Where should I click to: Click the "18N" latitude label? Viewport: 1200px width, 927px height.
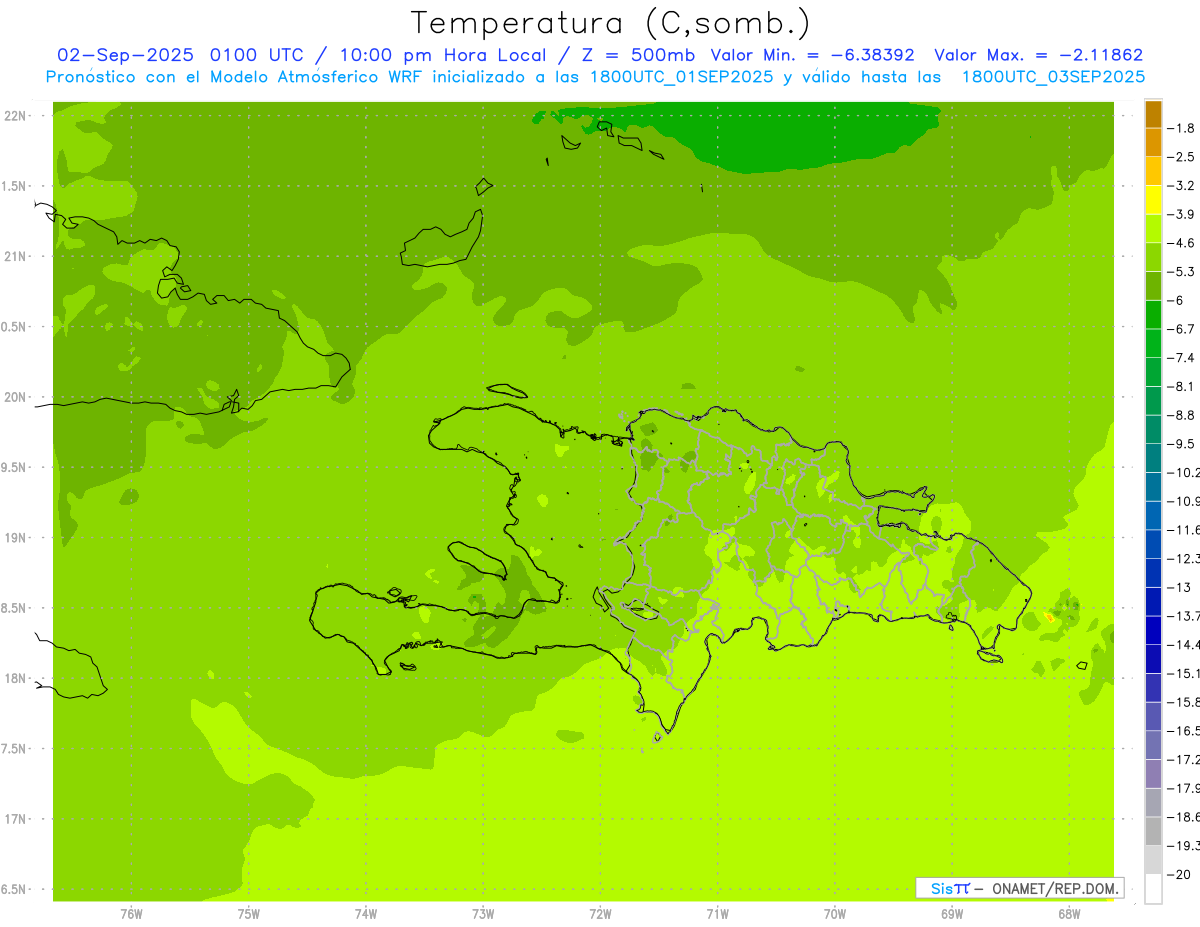click(15, 679)
